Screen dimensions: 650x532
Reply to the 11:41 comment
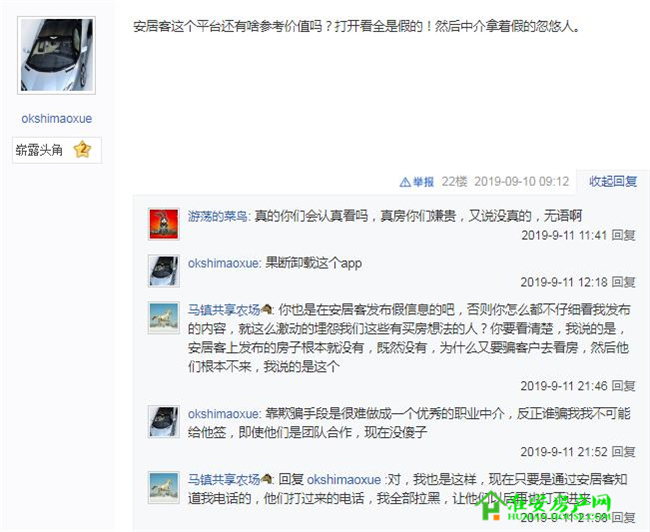pos(623,235)
